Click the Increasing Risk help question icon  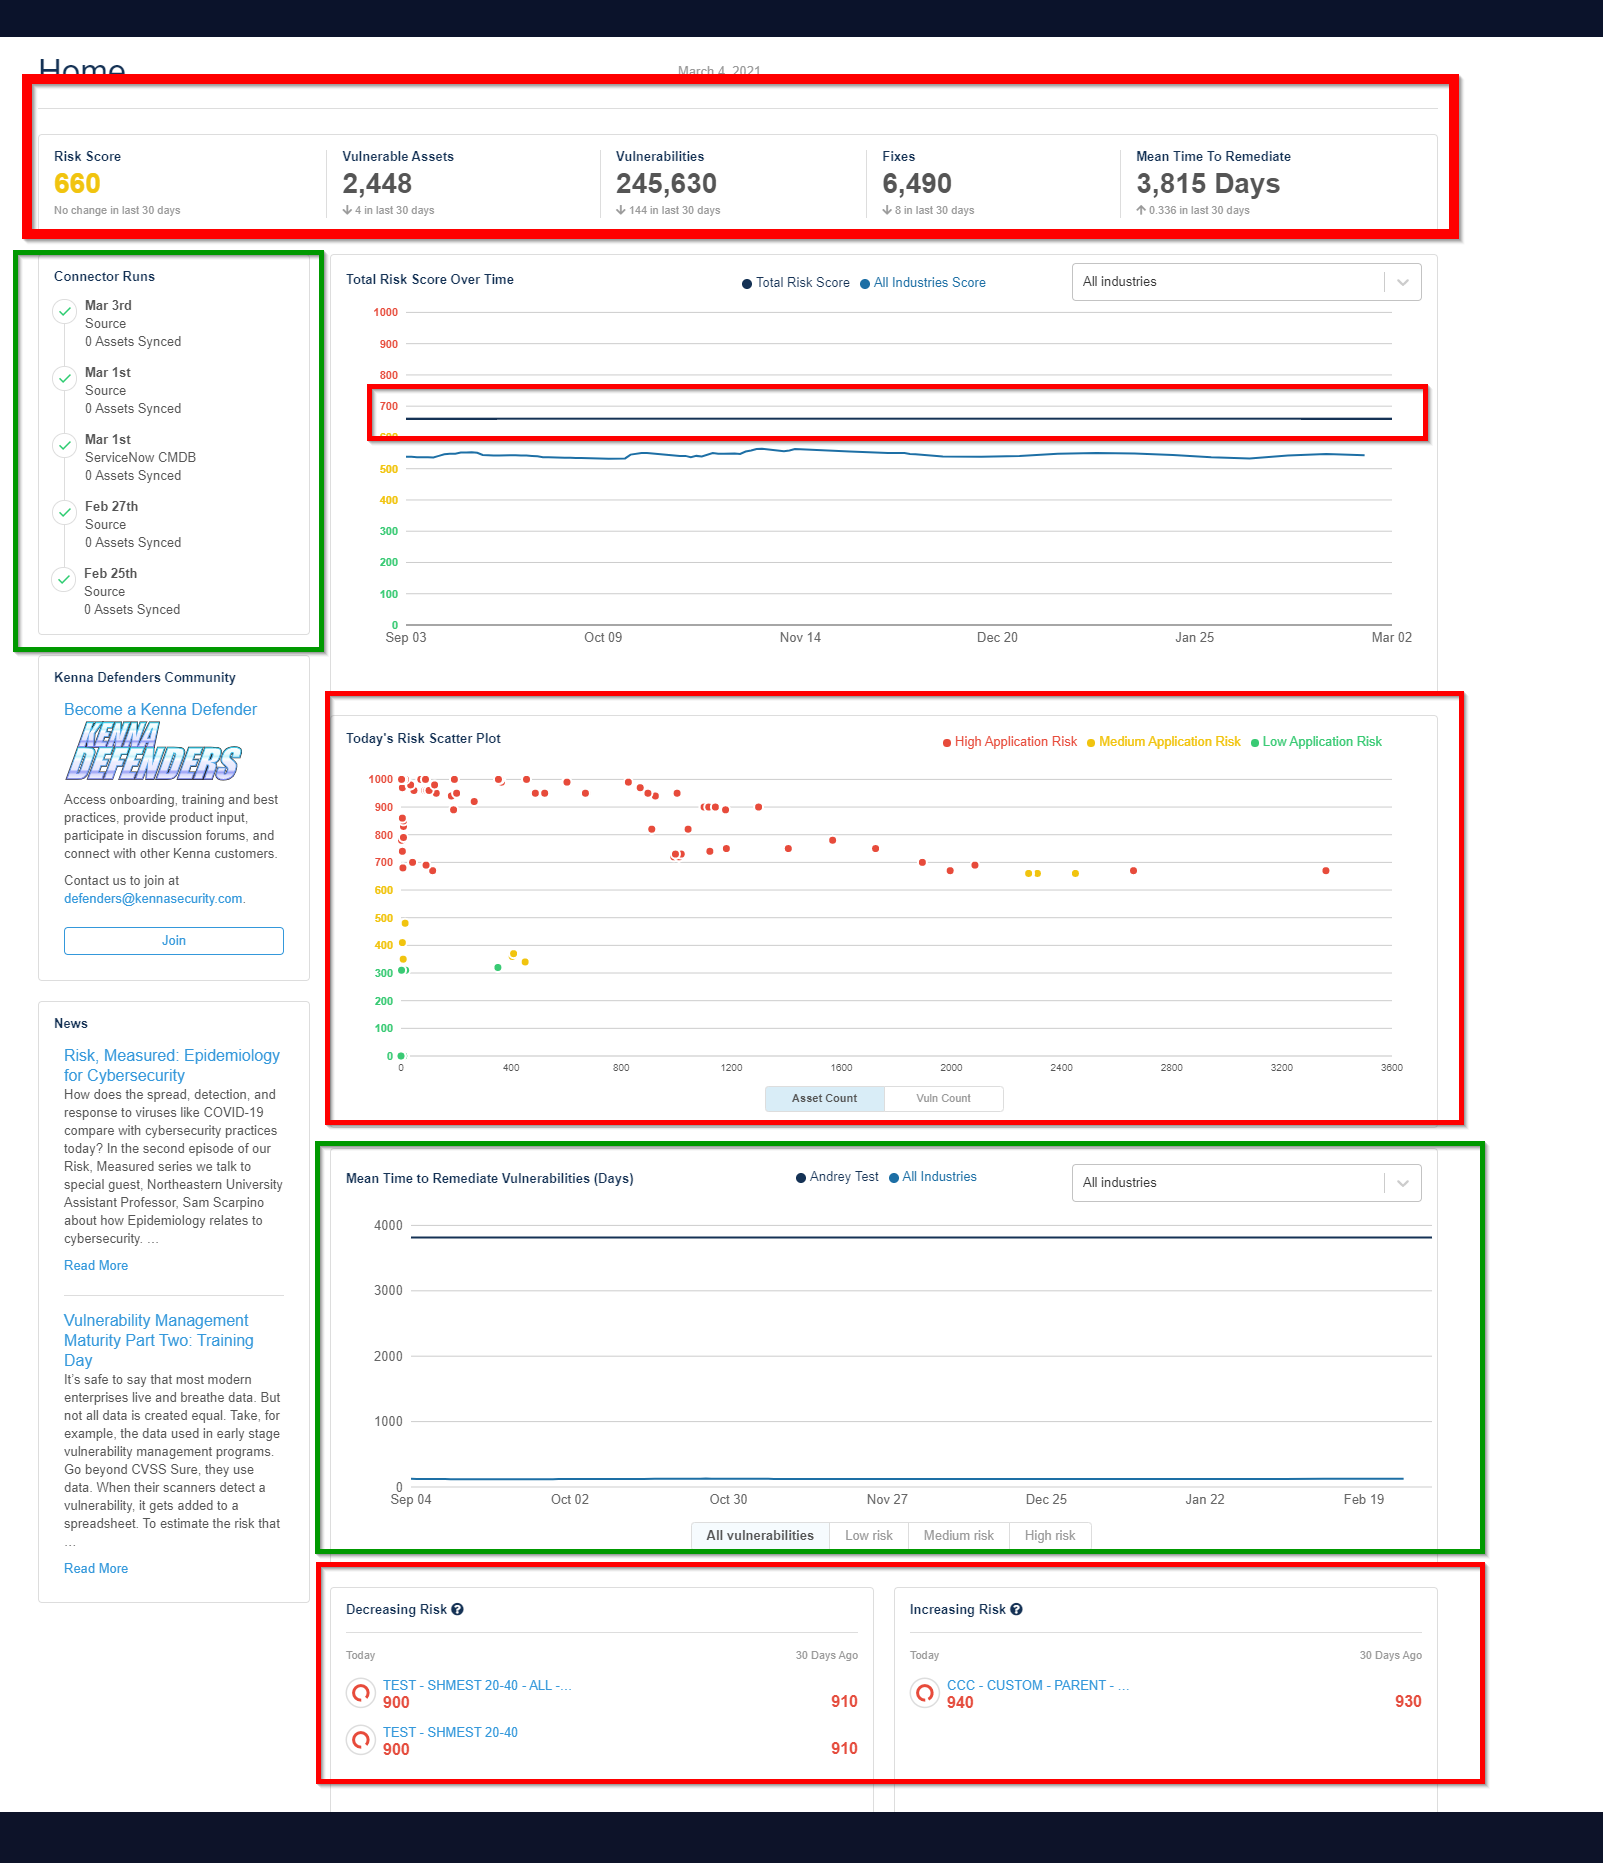tap(1016, 1609)
